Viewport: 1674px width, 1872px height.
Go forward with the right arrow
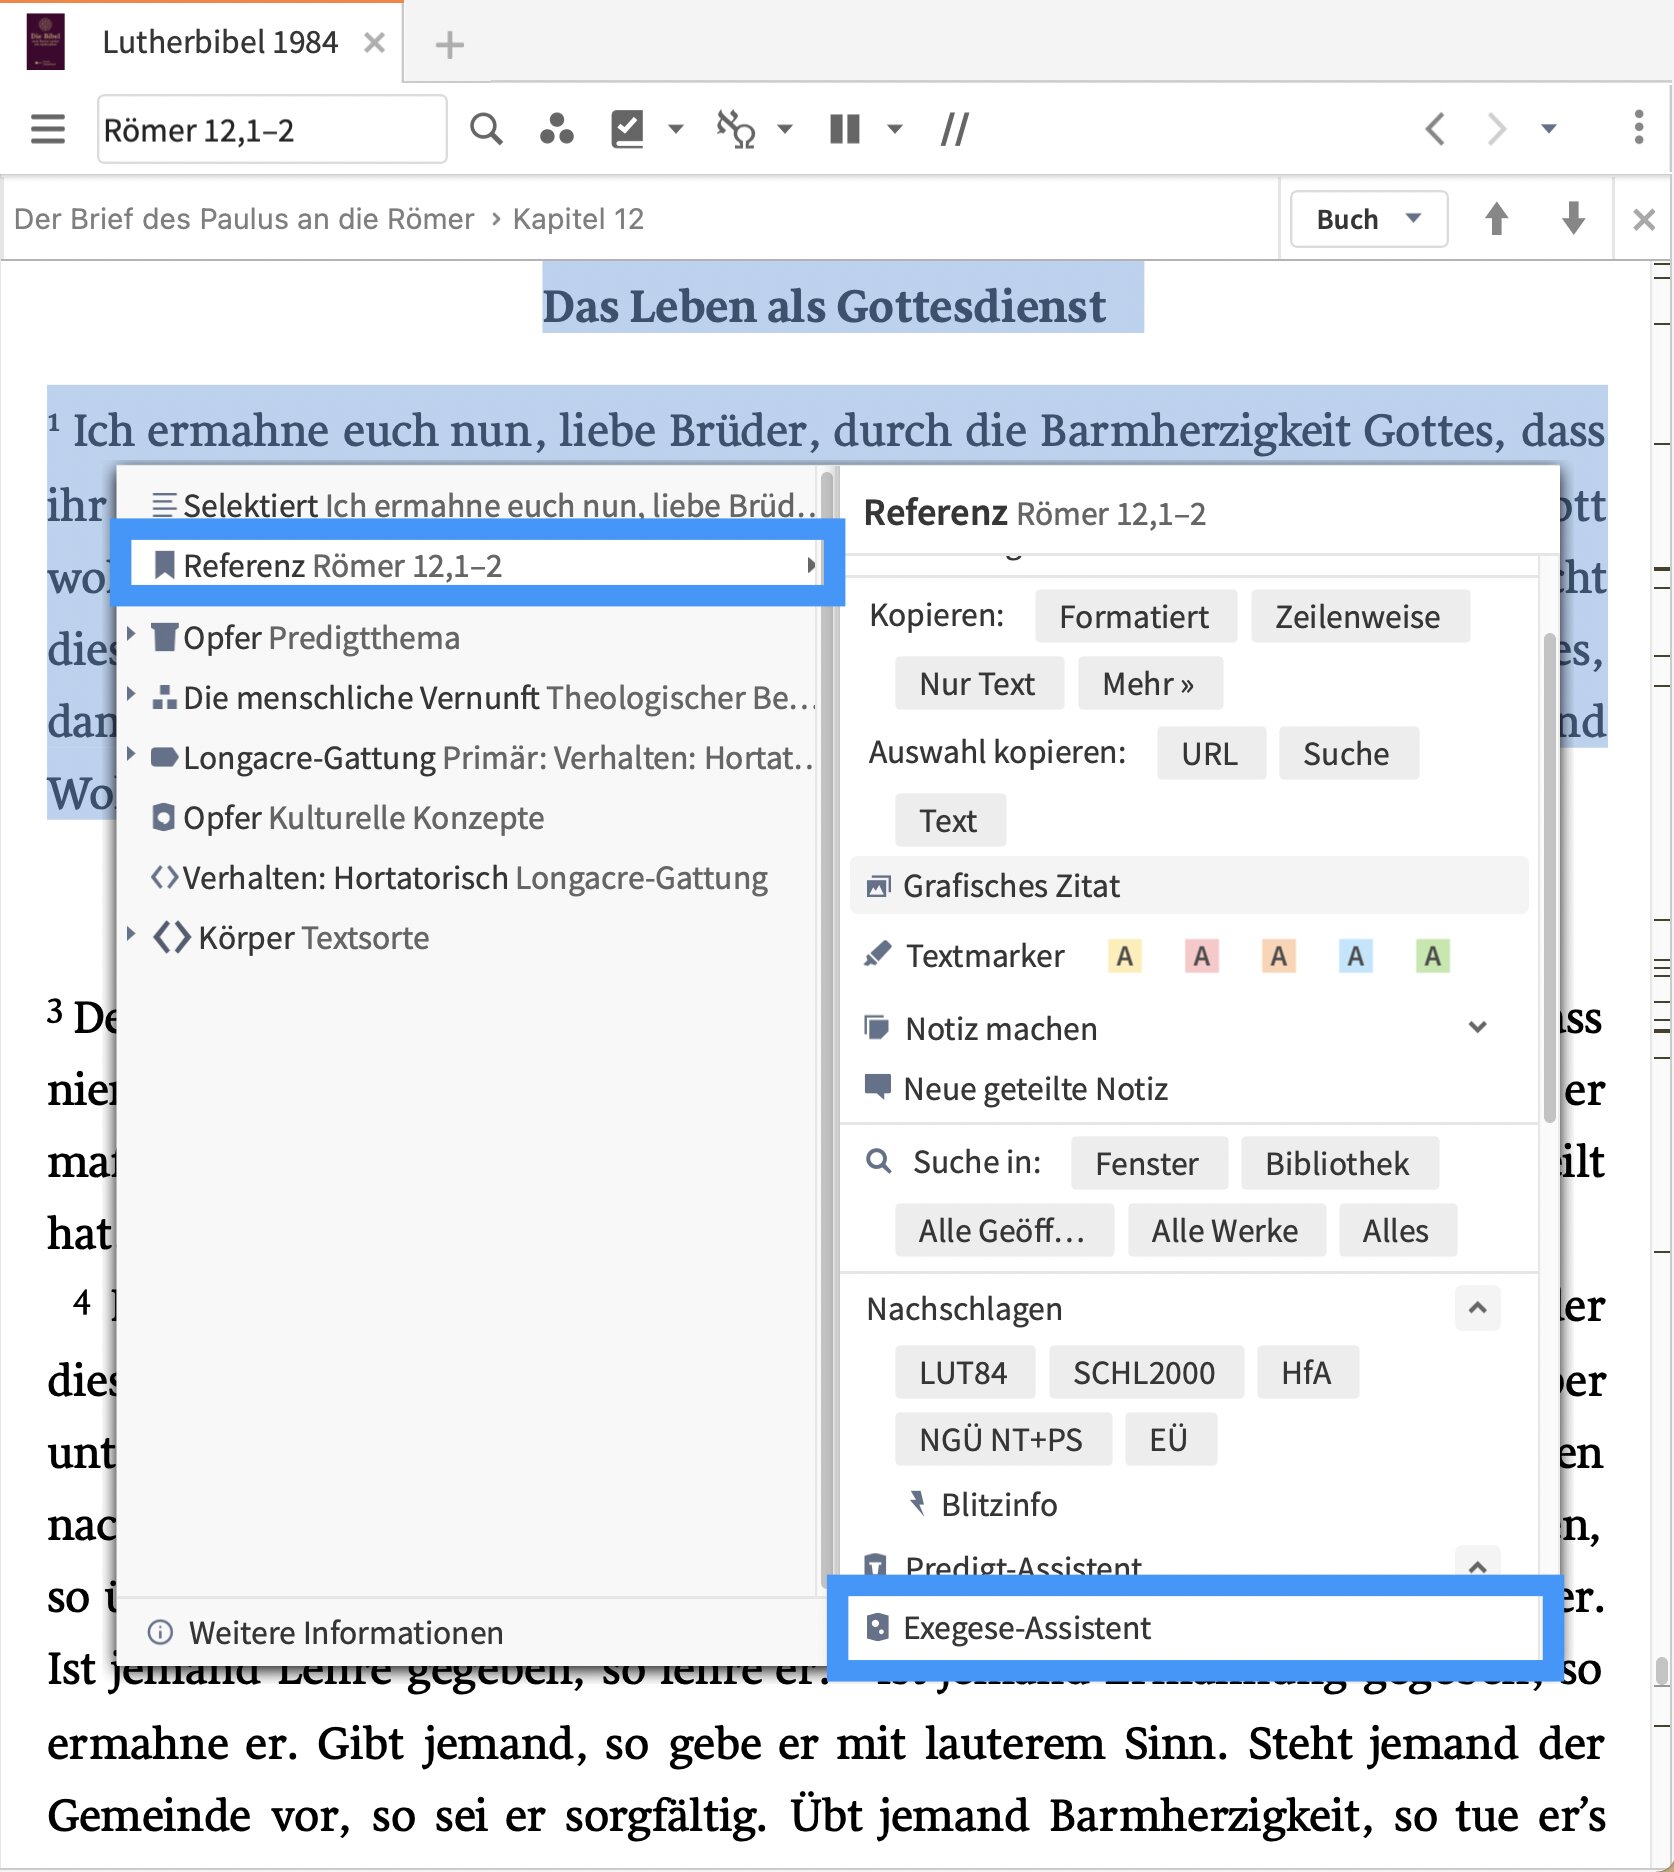1497,129
